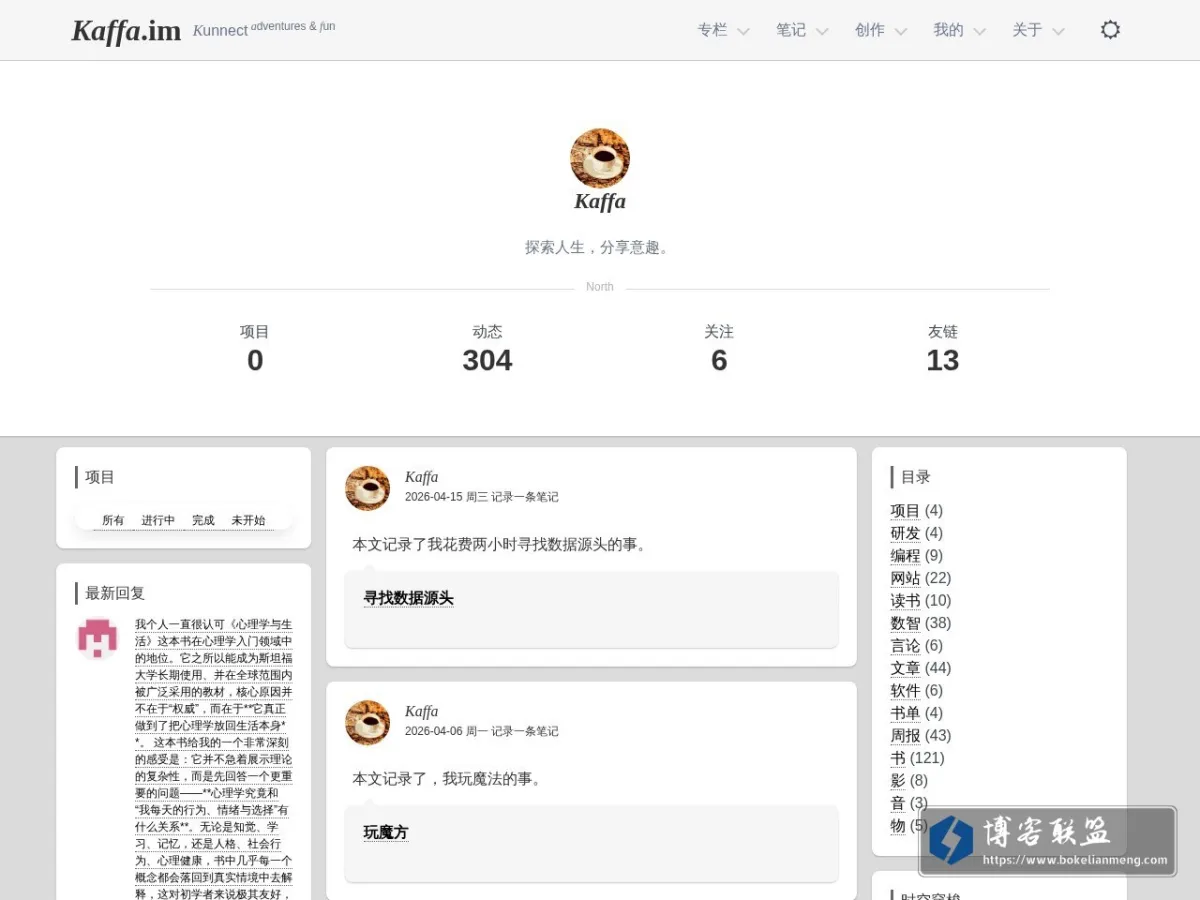
Task: Click the 目录 section heading
Action: tap(916, 477)
